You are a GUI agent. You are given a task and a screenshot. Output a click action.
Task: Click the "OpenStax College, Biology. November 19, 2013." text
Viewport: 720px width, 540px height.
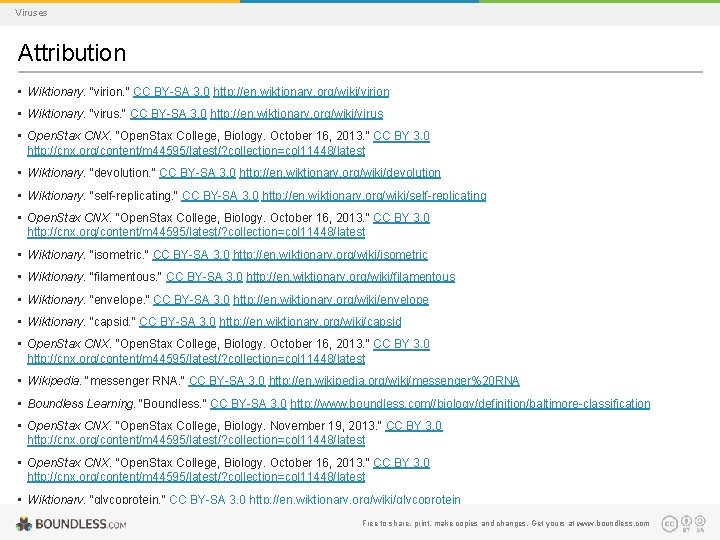[248, 426]
